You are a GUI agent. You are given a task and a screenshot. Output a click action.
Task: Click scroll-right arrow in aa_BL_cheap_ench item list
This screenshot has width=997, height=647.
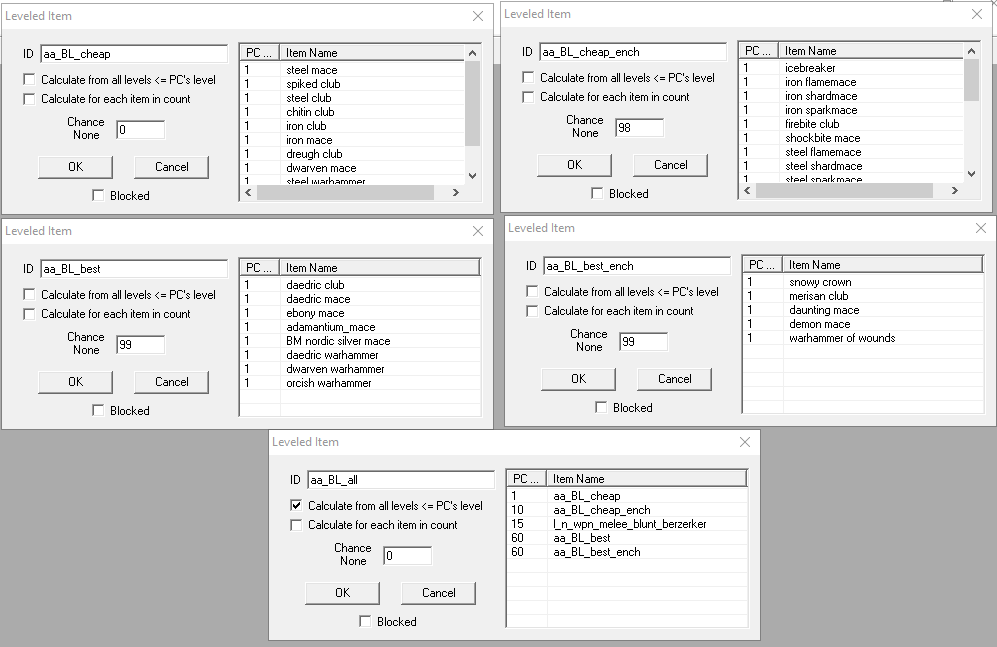(x=954, y=190)
